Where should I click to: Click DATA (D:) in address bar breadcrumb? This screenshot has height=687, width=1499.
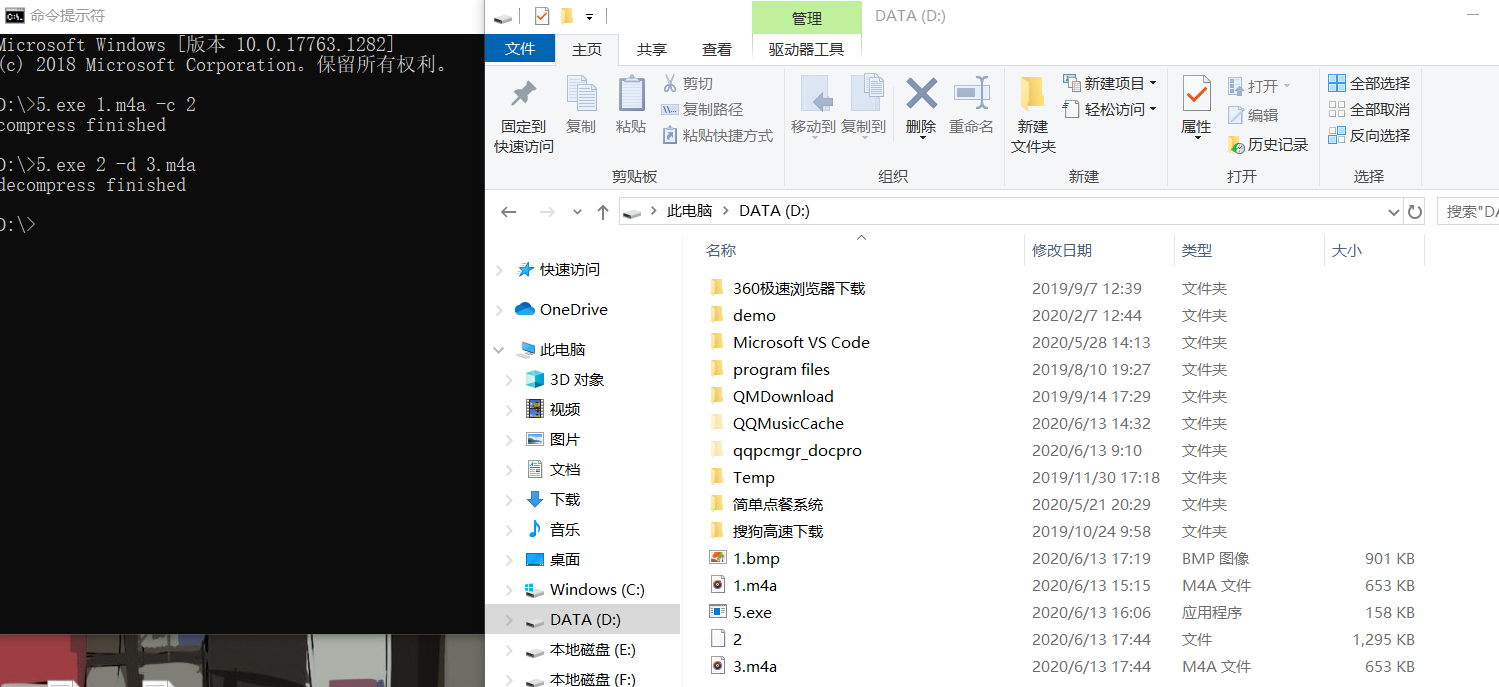tap(774, 211)
